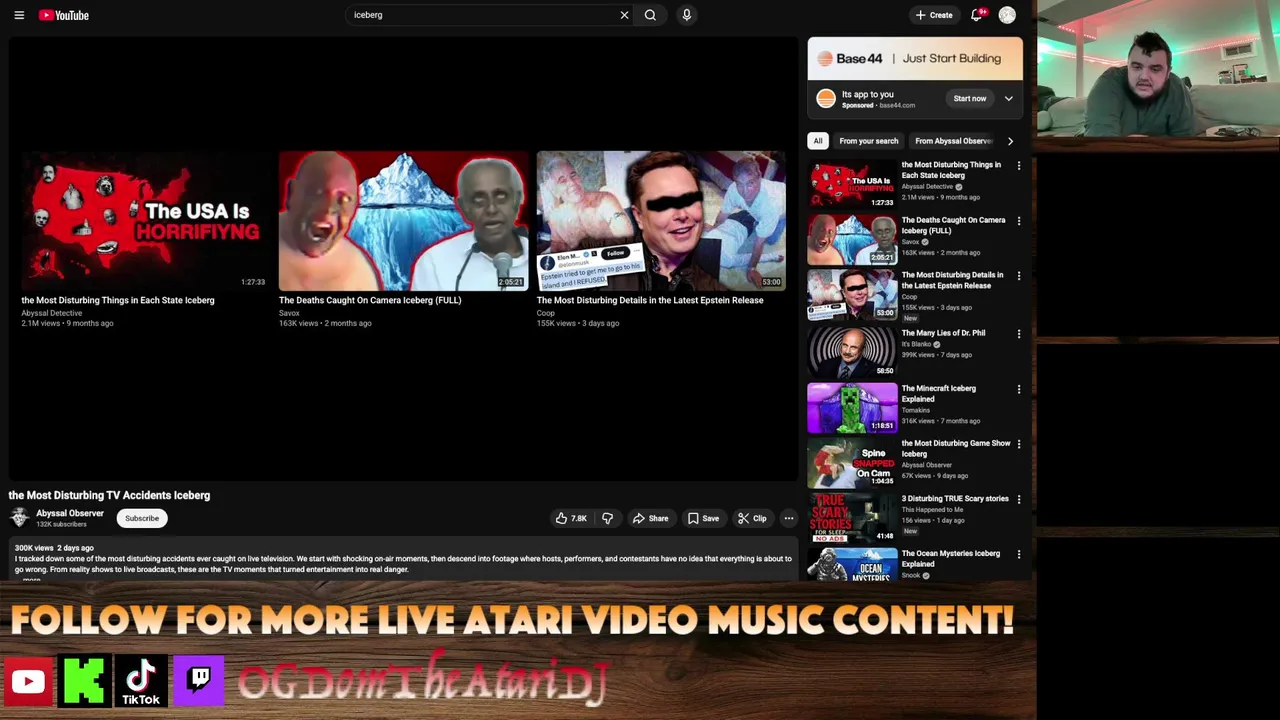Open endscreen Deaths Caught On Camera thumbnail

[x=402, y=220]
